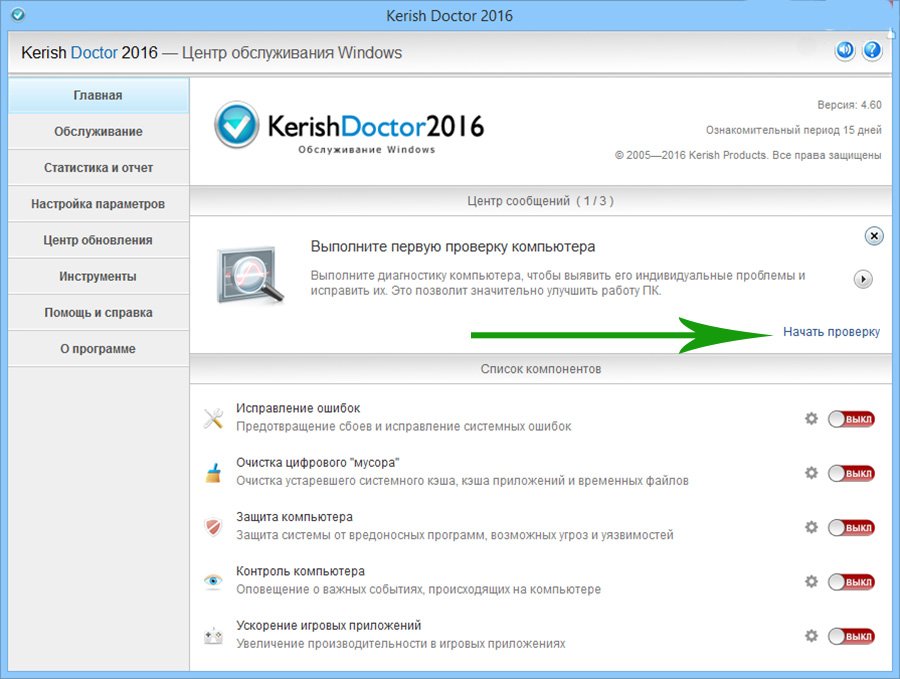The width and height of the screenshot is (900, 679).
Task: Go to Настройка параметров
Action: tap(98, 204)
